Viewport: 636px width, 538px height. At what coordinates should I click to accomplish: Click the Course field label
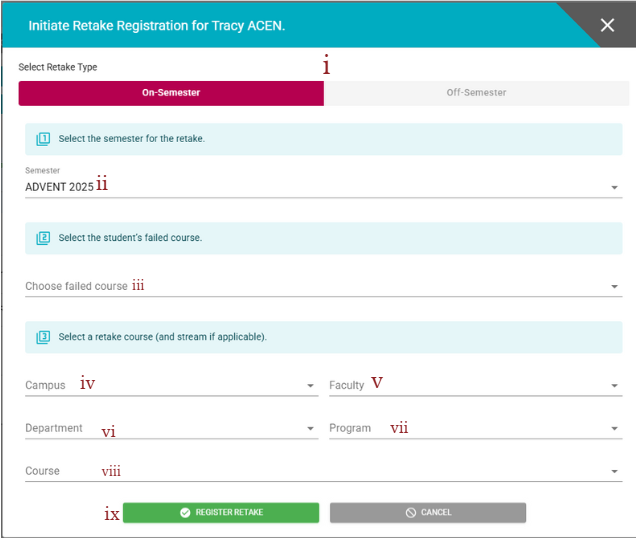click(43, 471)
